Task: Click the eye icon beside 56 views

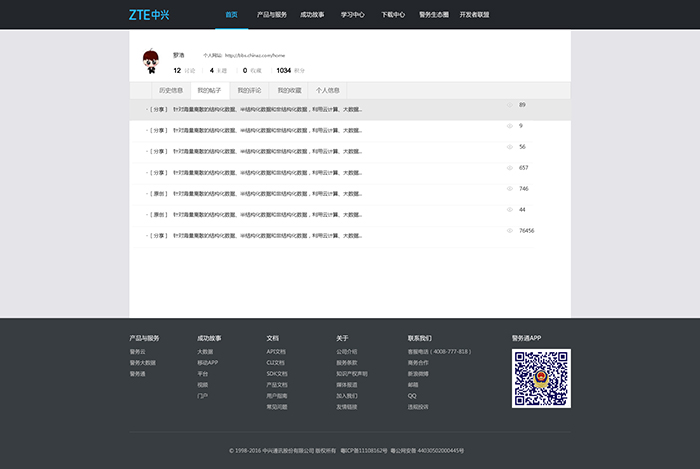Action: pos(509,147)
